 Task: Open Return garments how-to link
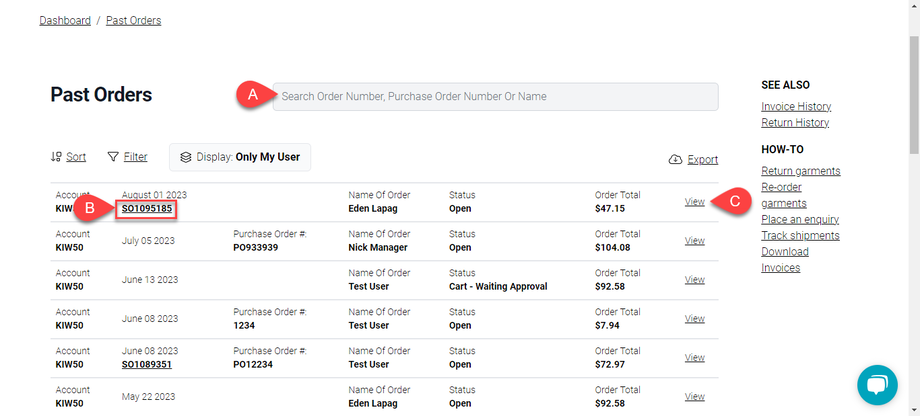pyautogui.click(x=800, y=171)
